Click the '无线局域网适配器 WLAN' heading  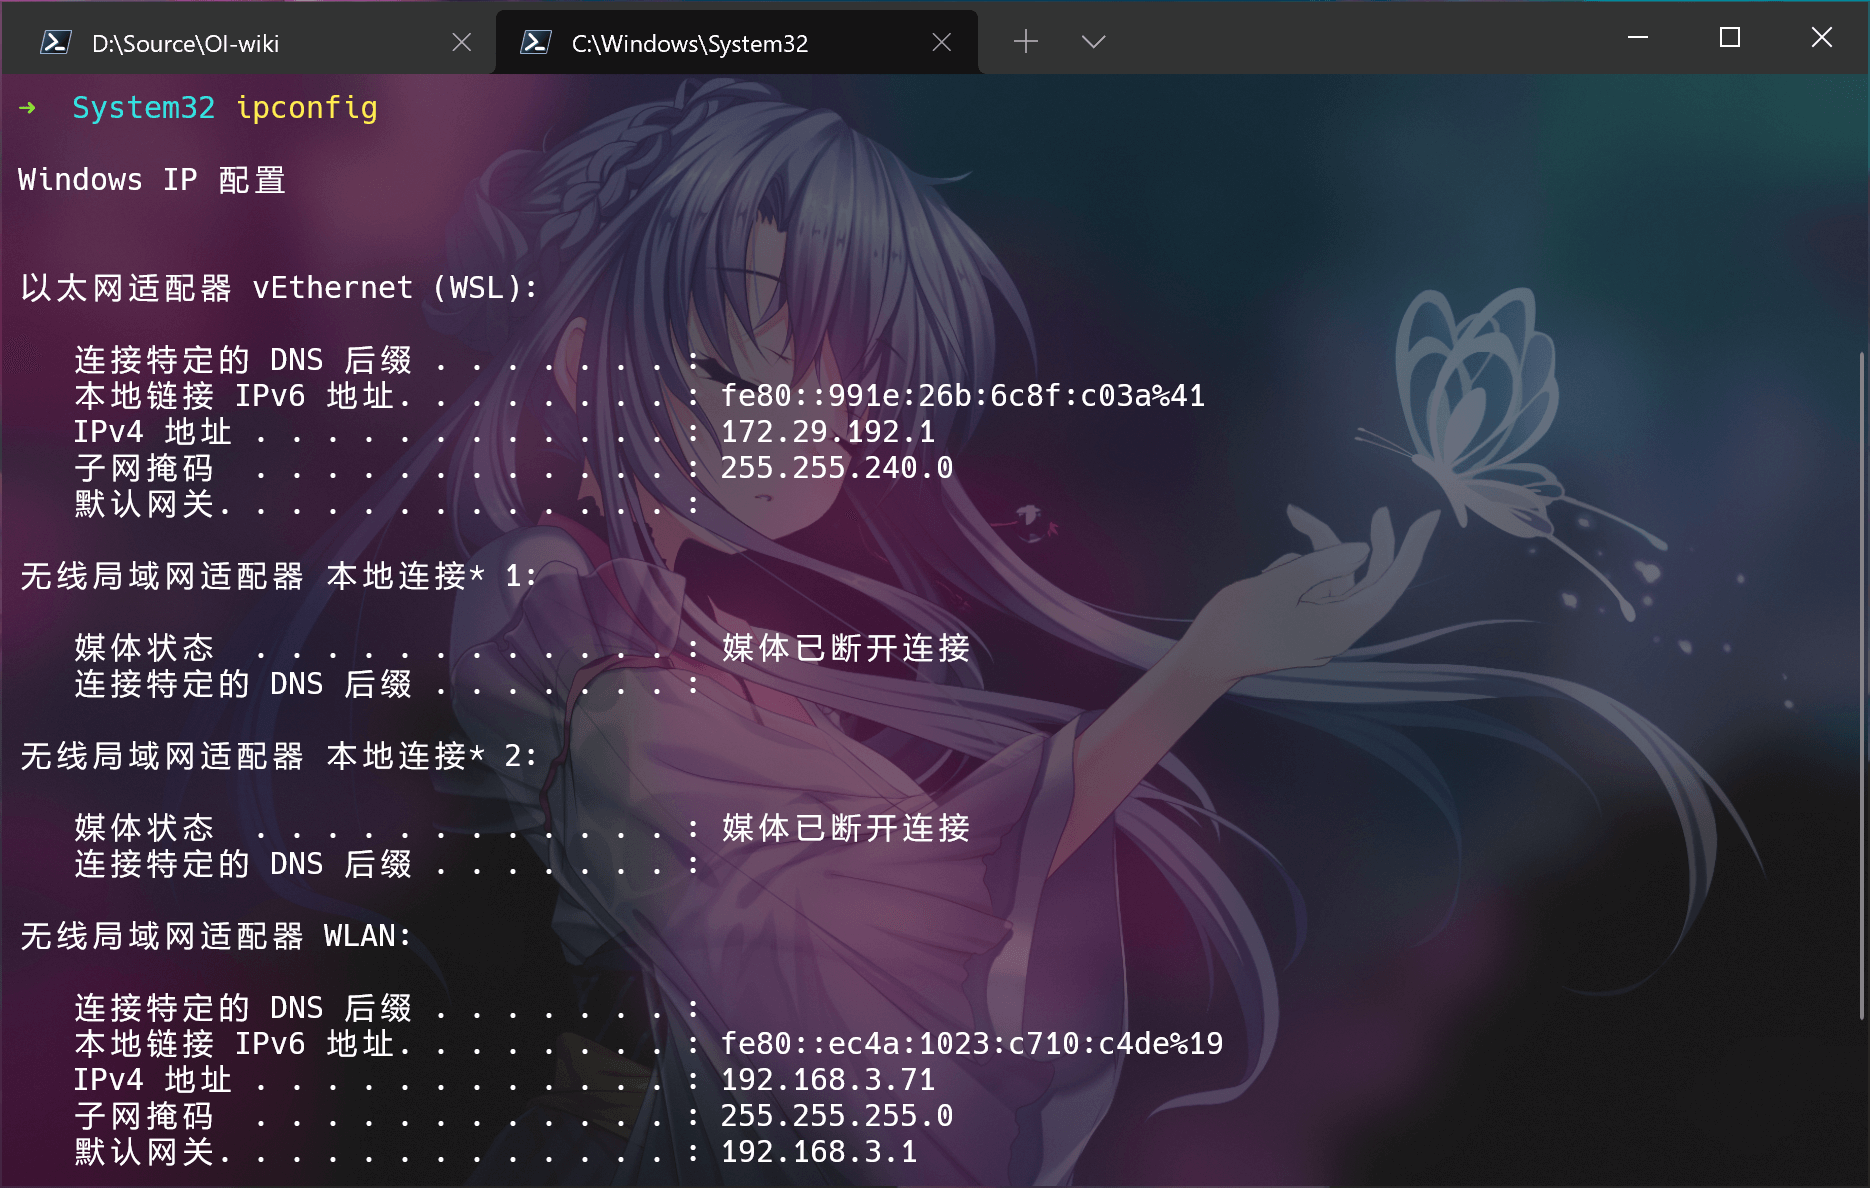[215, 936]
